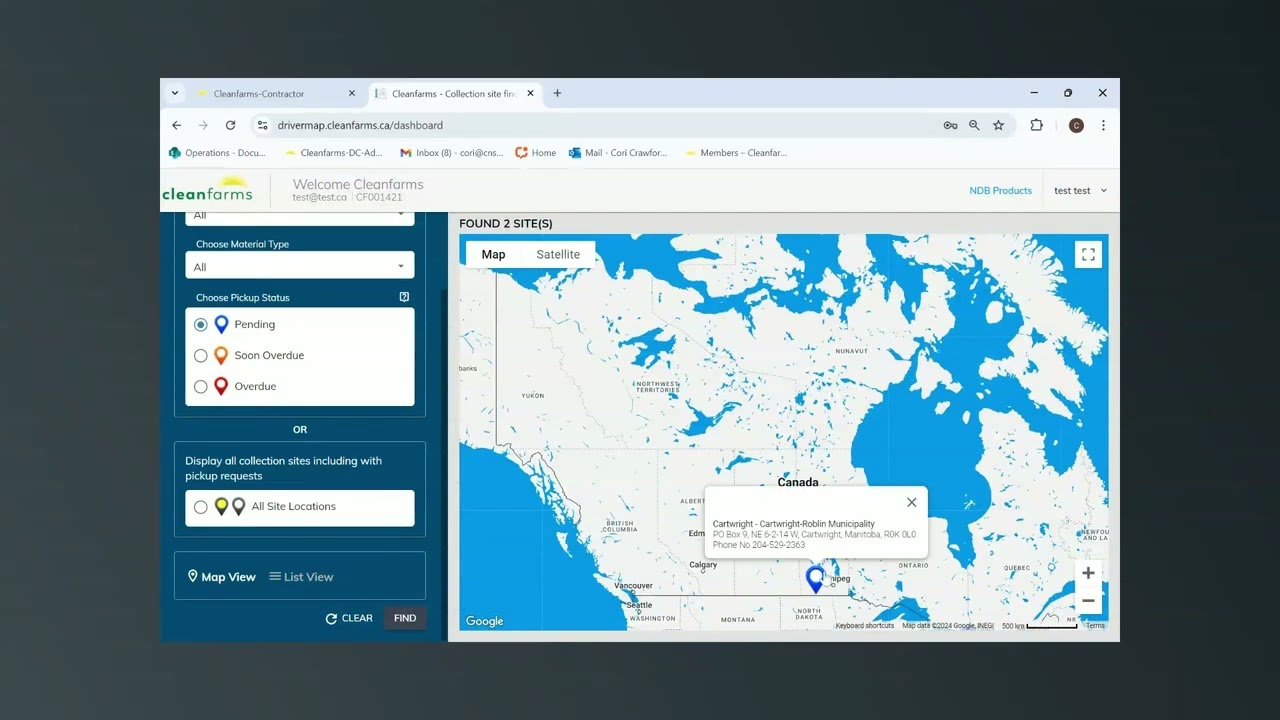Select Overdue pickup status
Screen dimensions: 1280x720
201,386
